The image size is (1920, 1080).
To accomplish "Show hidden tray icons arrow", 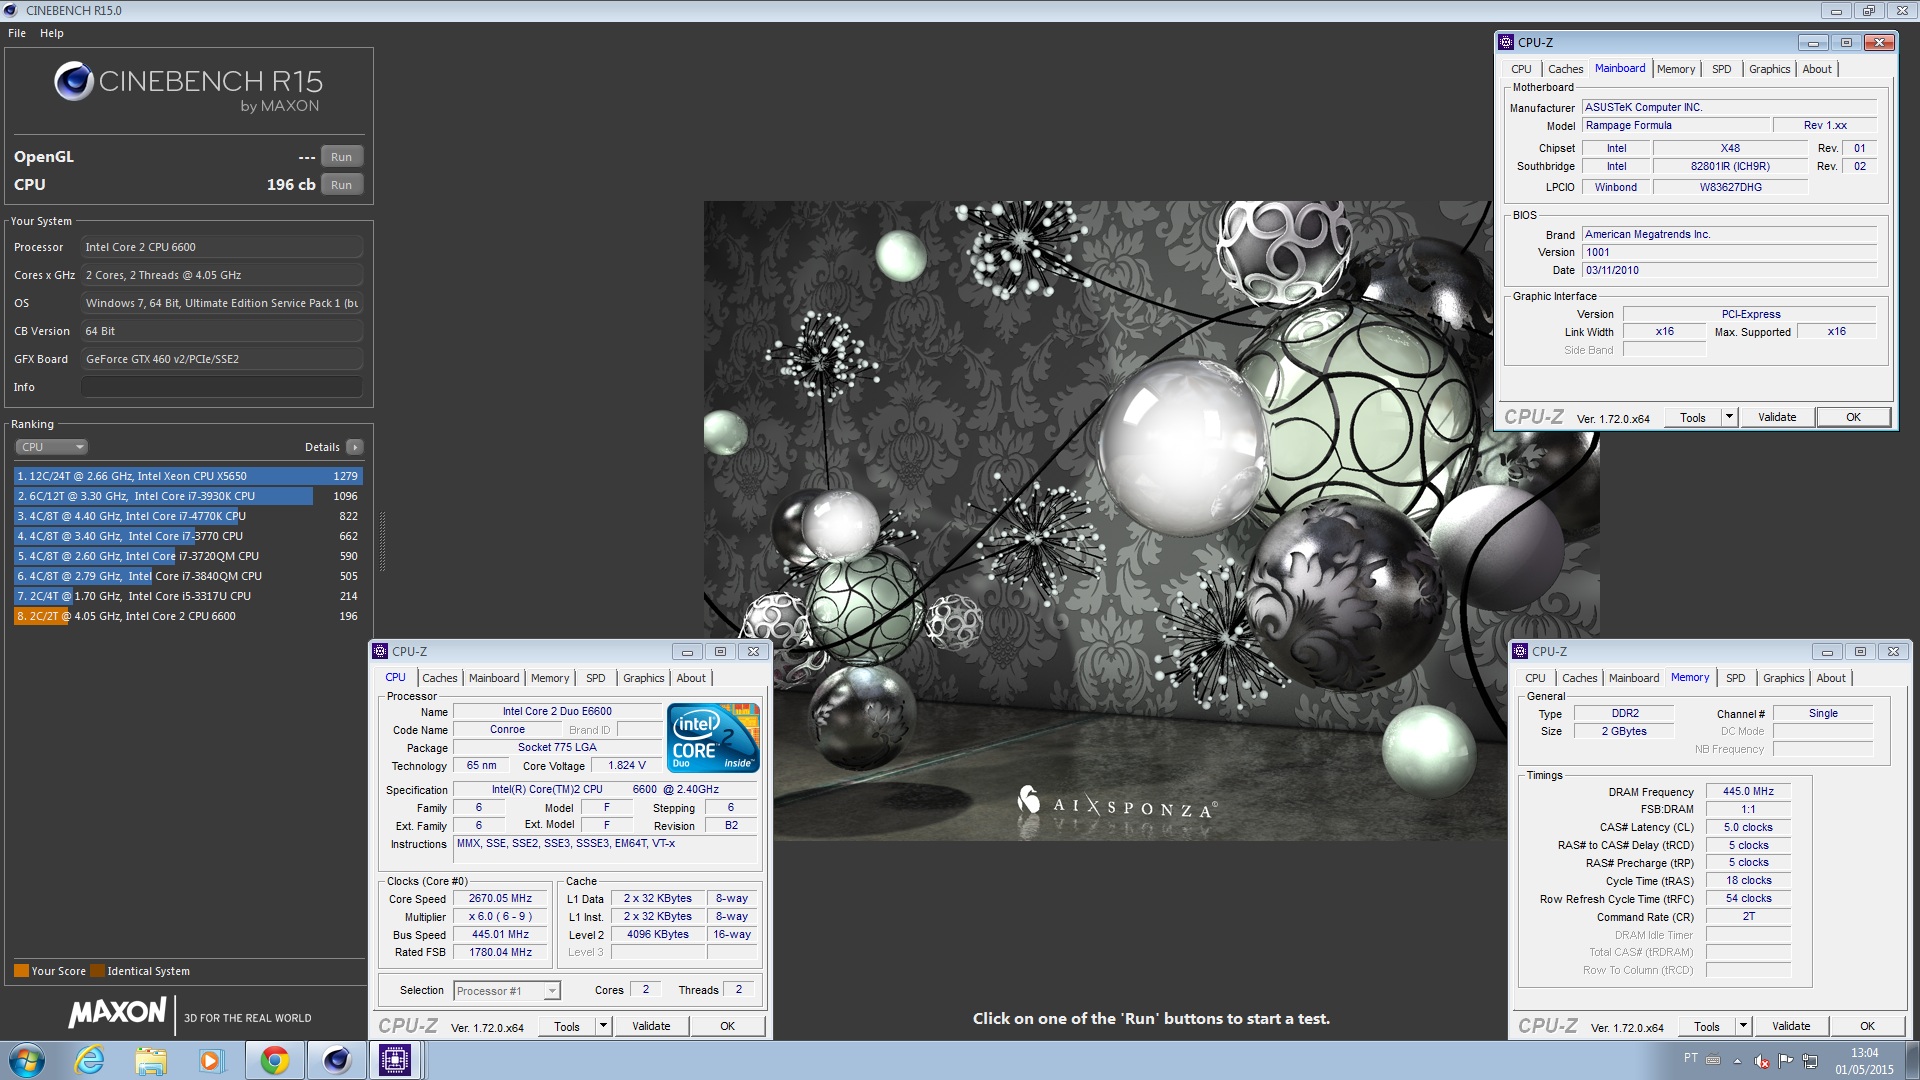I will 1737,1061.
